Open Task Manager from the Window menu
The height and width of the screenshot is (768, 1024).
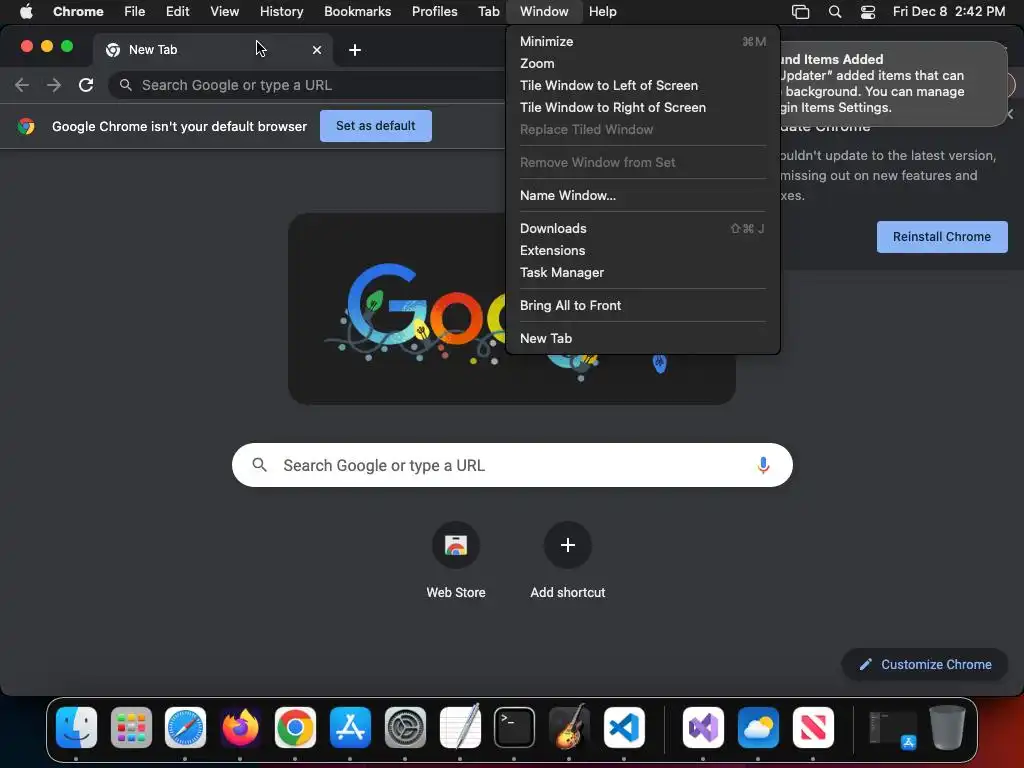click(x=643, y=272)
